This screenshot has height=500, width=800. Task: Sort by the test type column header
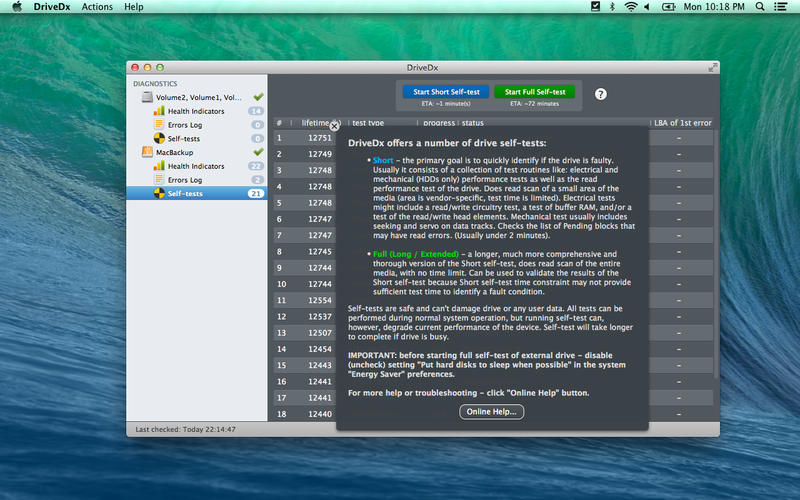[368, 123]
